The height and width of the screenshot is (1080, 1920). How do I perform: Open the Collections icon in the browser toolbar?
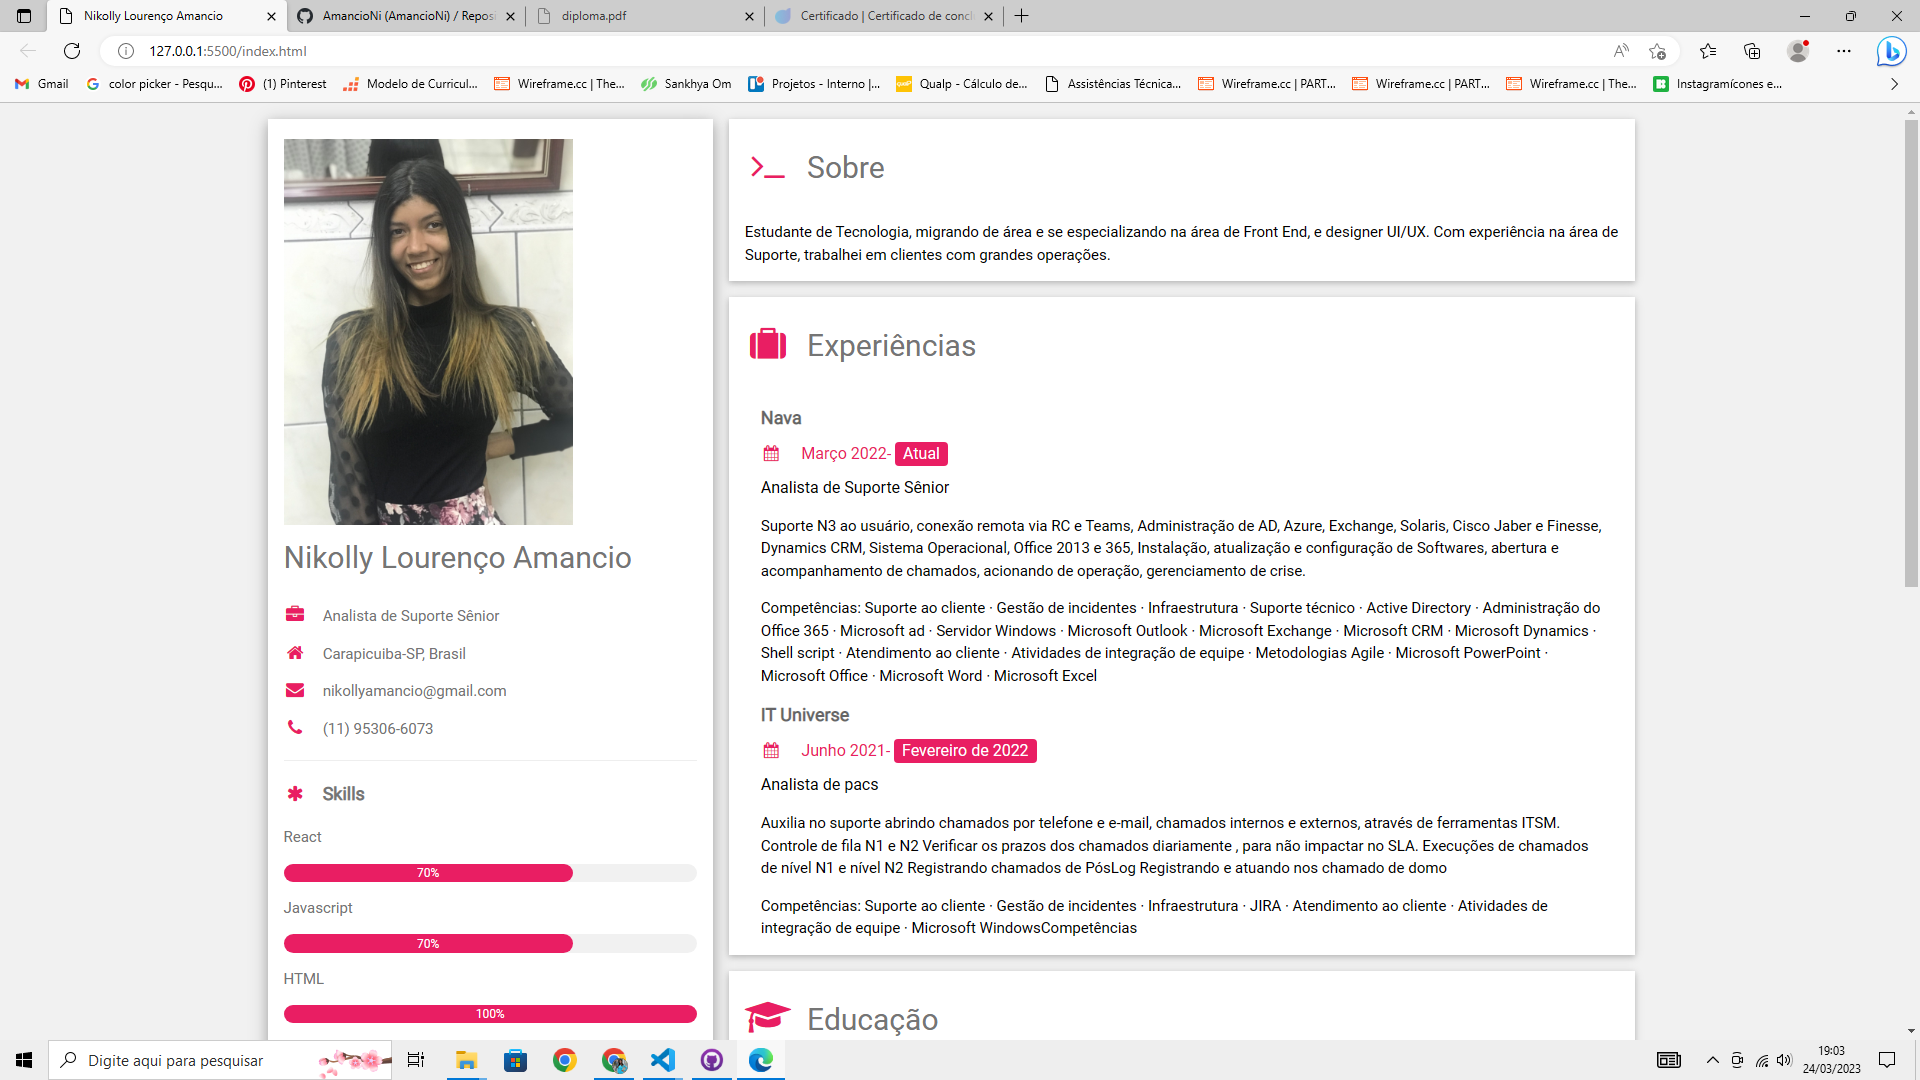1752,50
